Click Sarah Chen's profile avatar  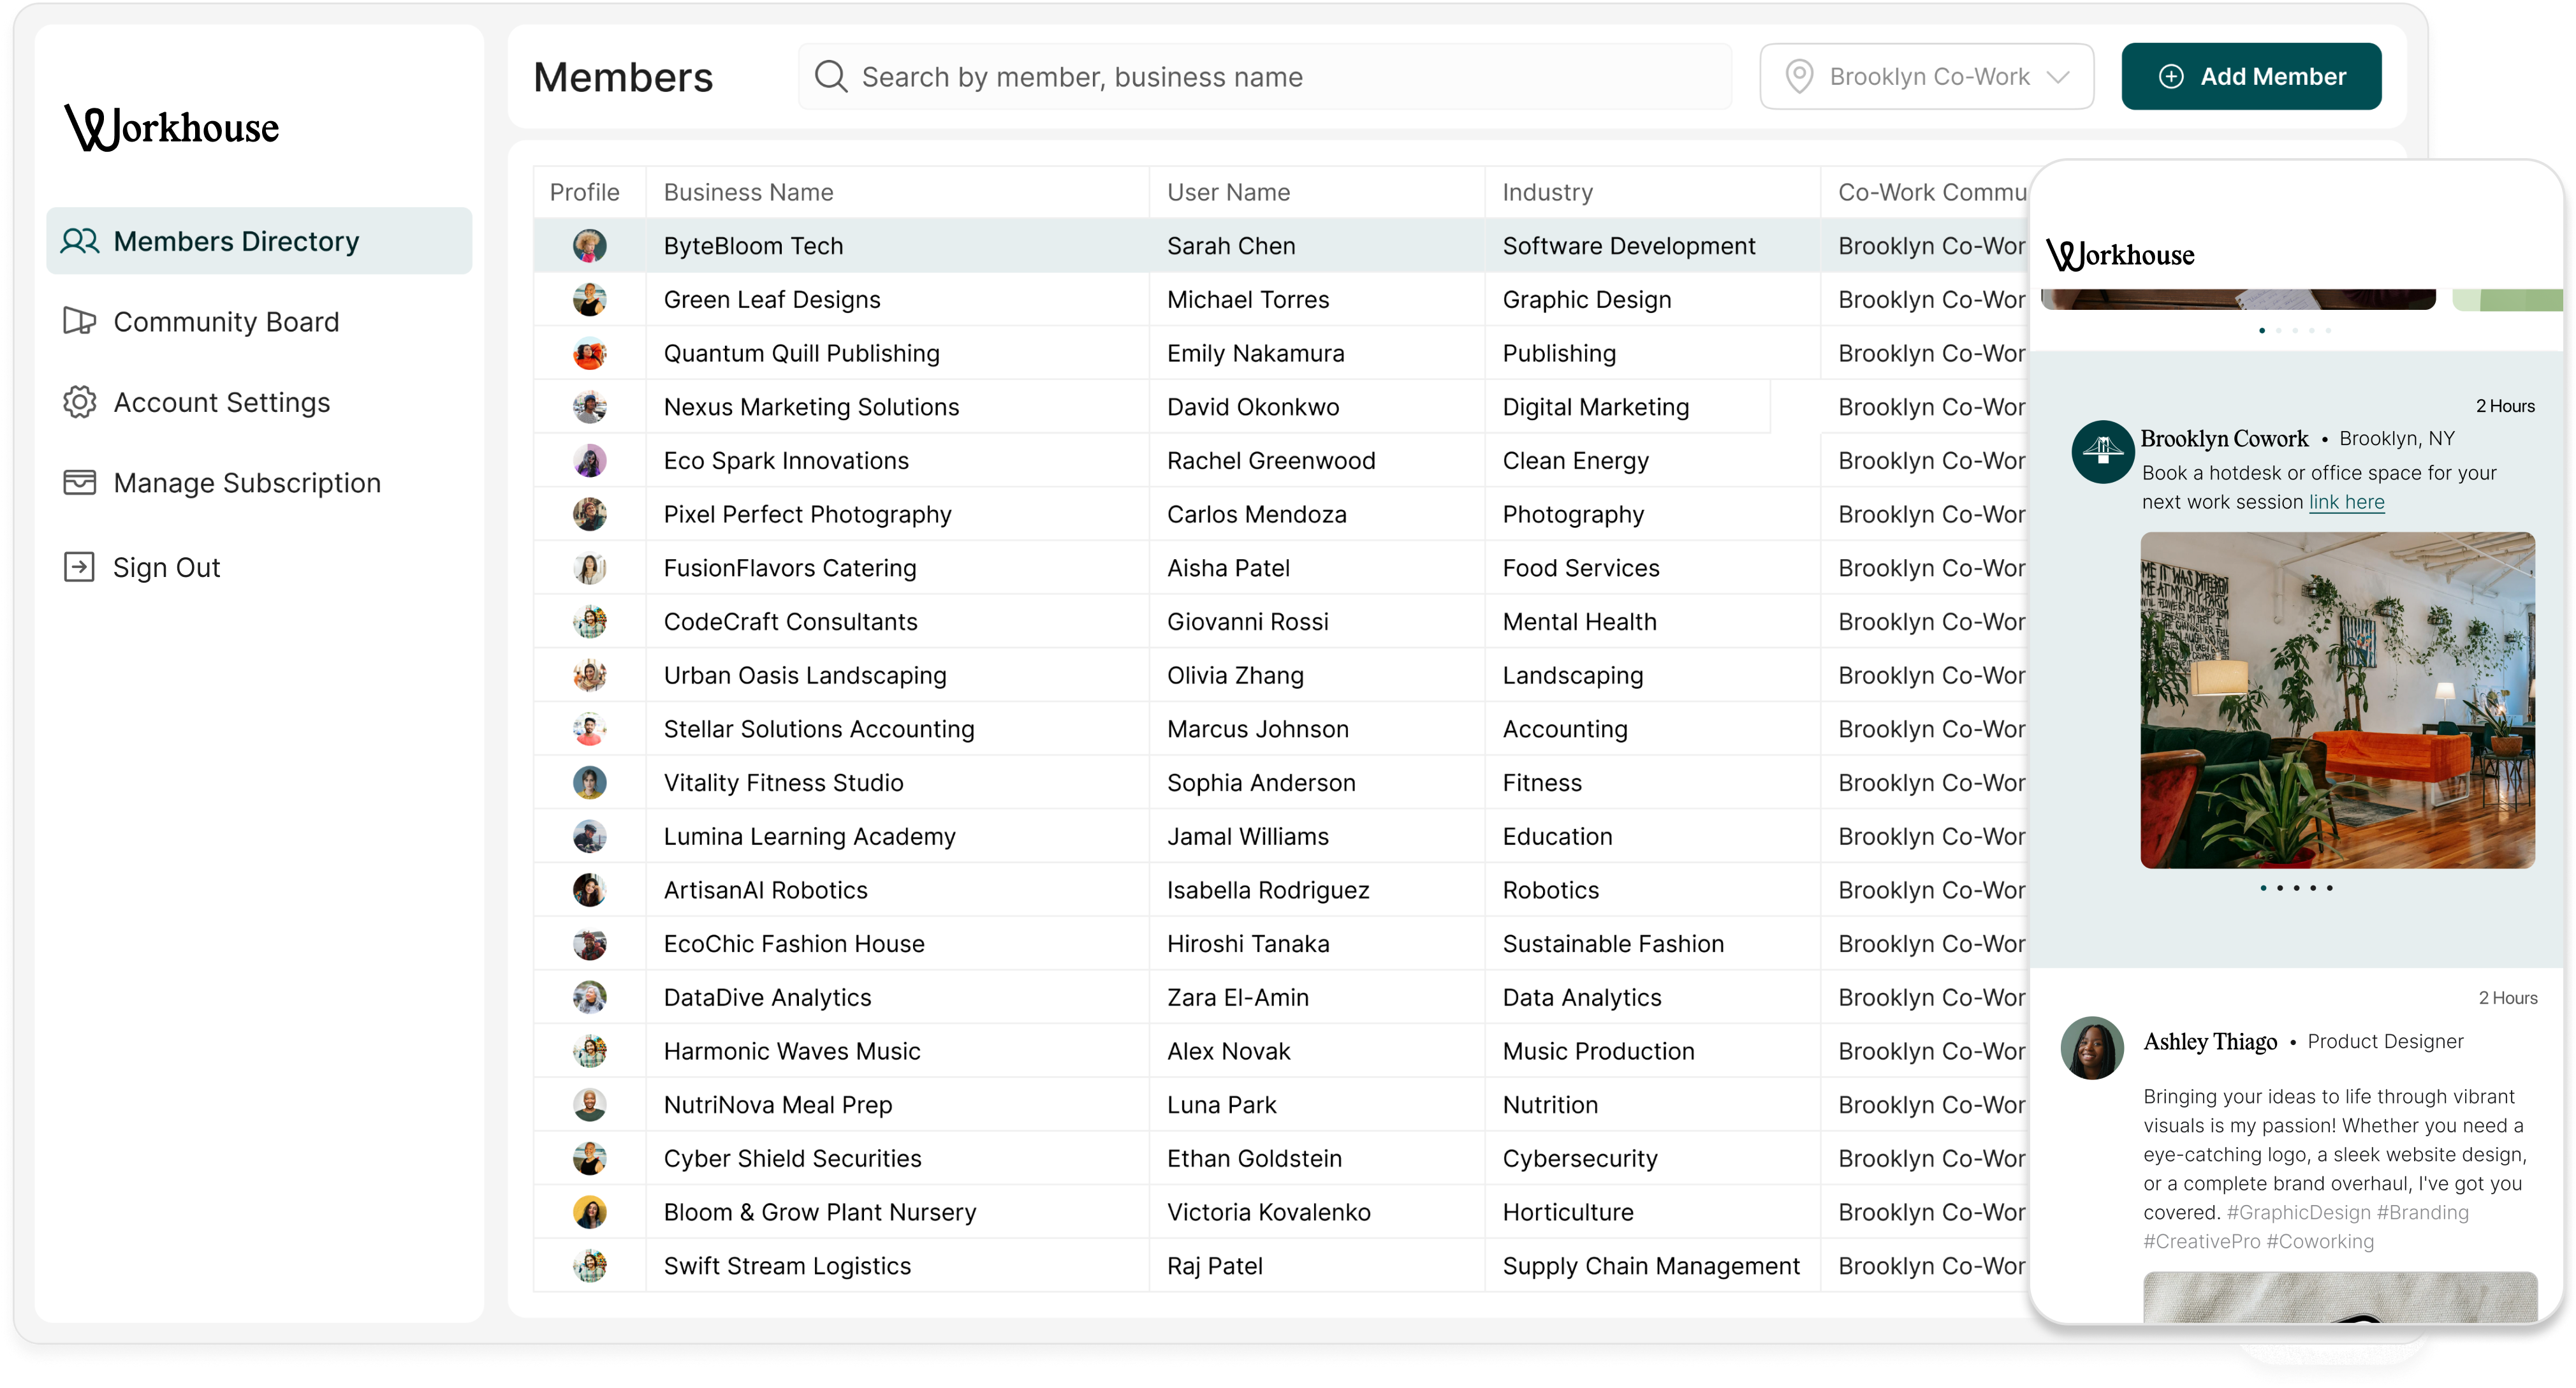[590, 246]
